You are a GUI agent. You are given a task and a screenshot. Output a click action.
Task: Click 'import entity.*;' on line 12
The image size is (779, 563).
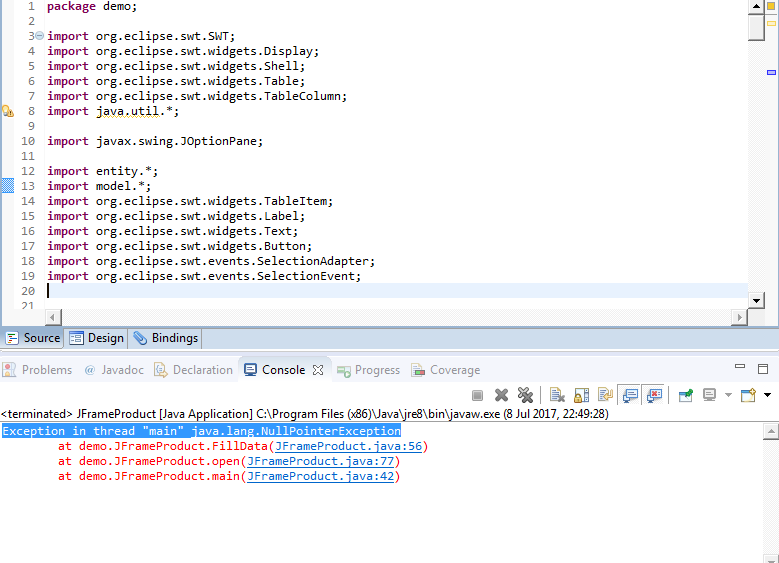(102, 171)
